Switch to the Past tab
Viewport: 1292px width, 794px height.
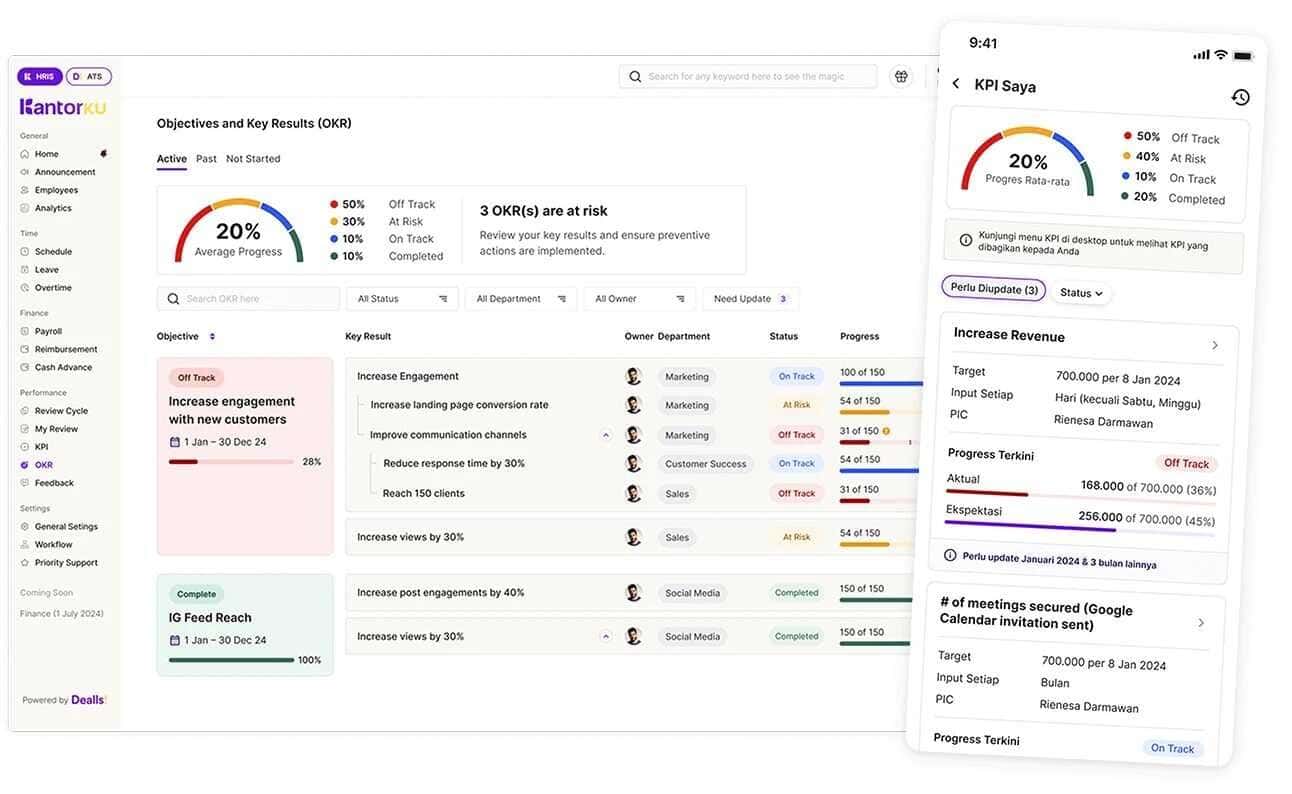click(206, 159)
